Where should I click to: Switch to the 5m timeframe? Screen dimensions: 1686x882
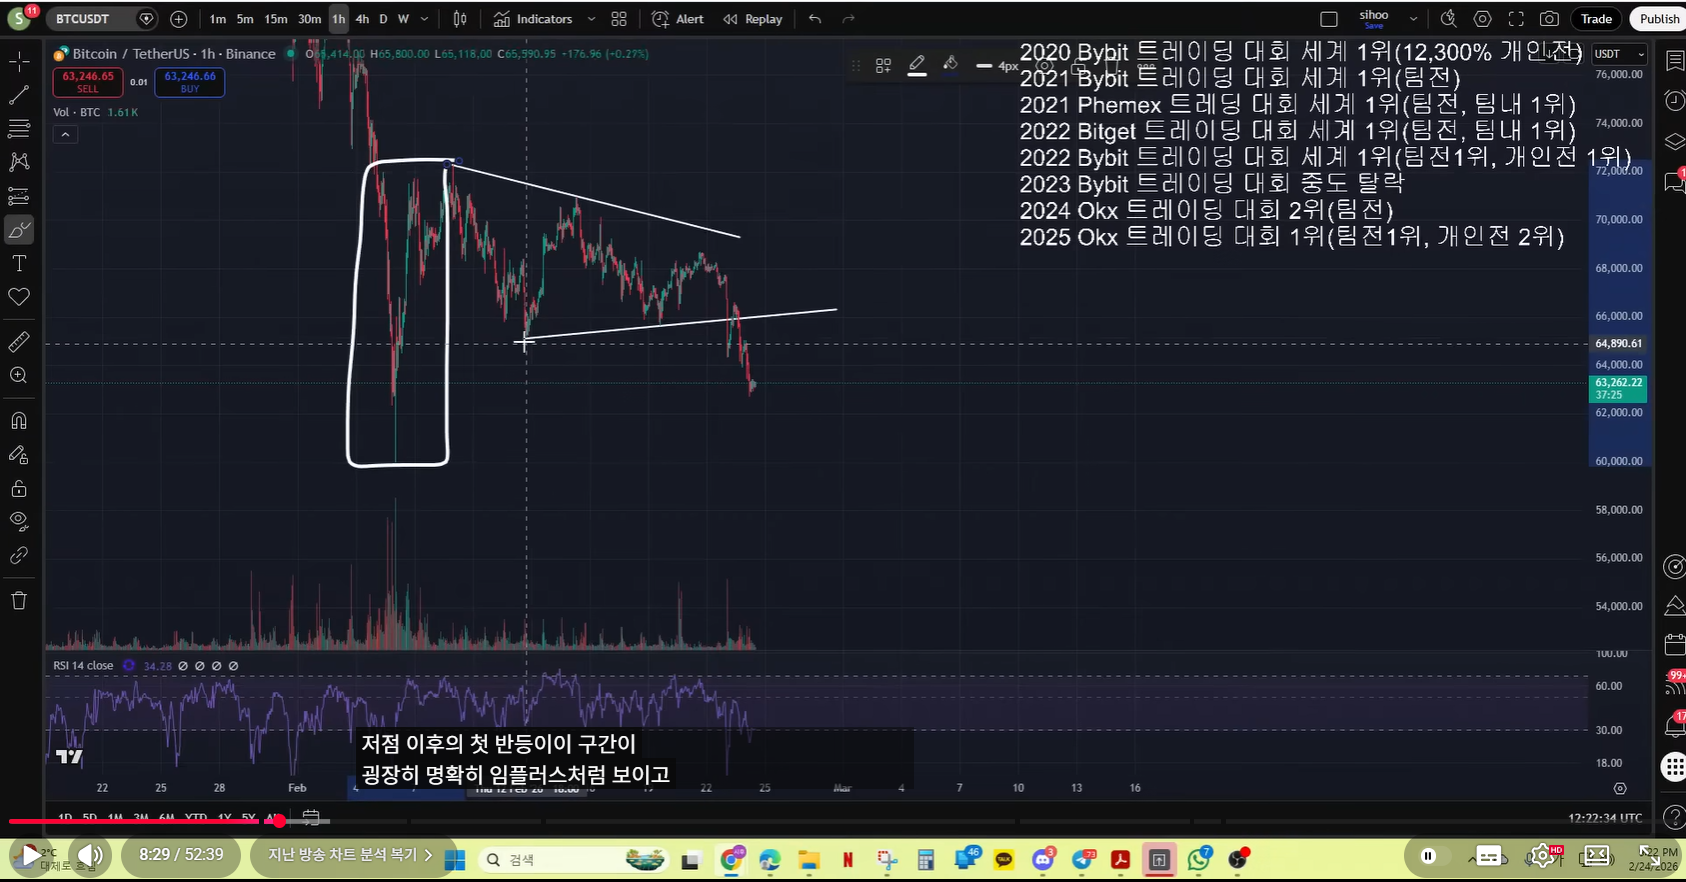pyautogui.click(x=245, y=19)
